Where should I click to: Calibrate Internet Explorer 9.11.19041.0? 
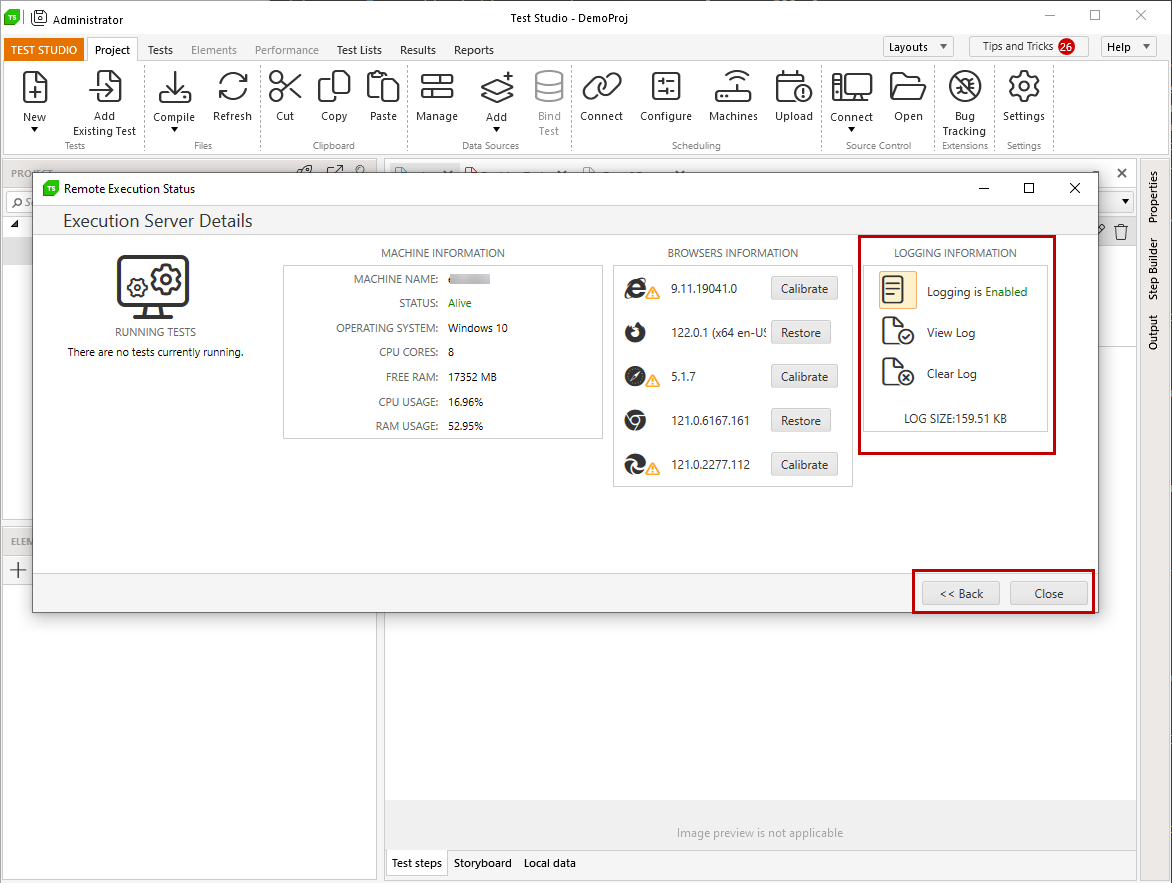click(804, 289)
